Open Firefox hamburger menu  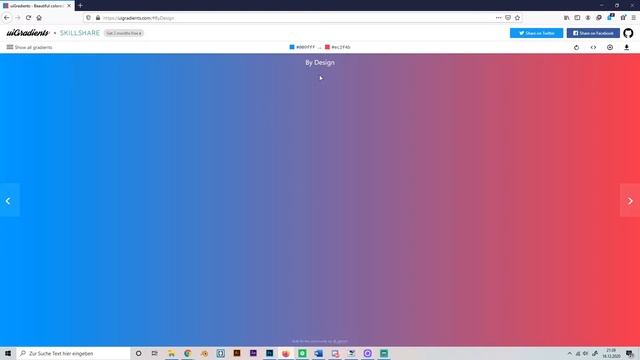tap(633, 18)
